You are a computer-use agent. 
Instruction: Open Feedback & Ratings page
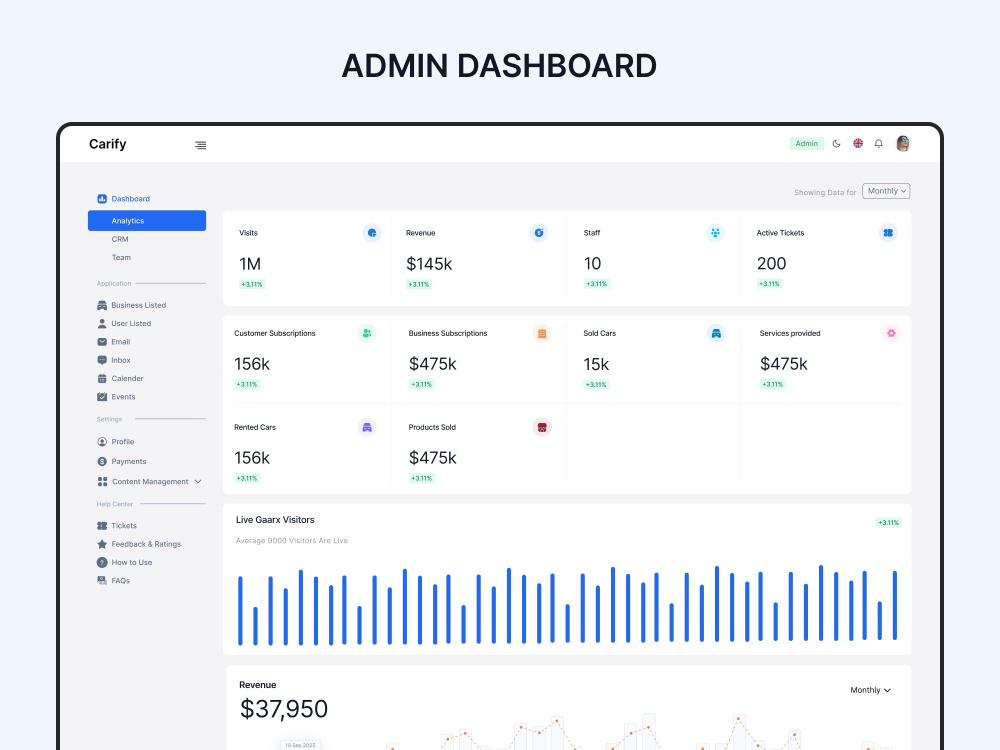pyautogui.click(x=146, y=544)
